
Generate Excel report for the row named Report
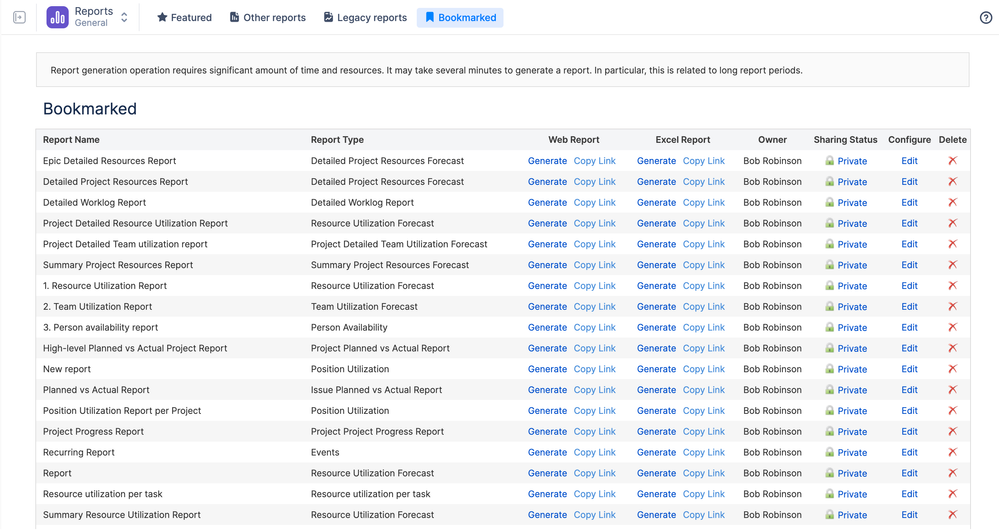656,473
